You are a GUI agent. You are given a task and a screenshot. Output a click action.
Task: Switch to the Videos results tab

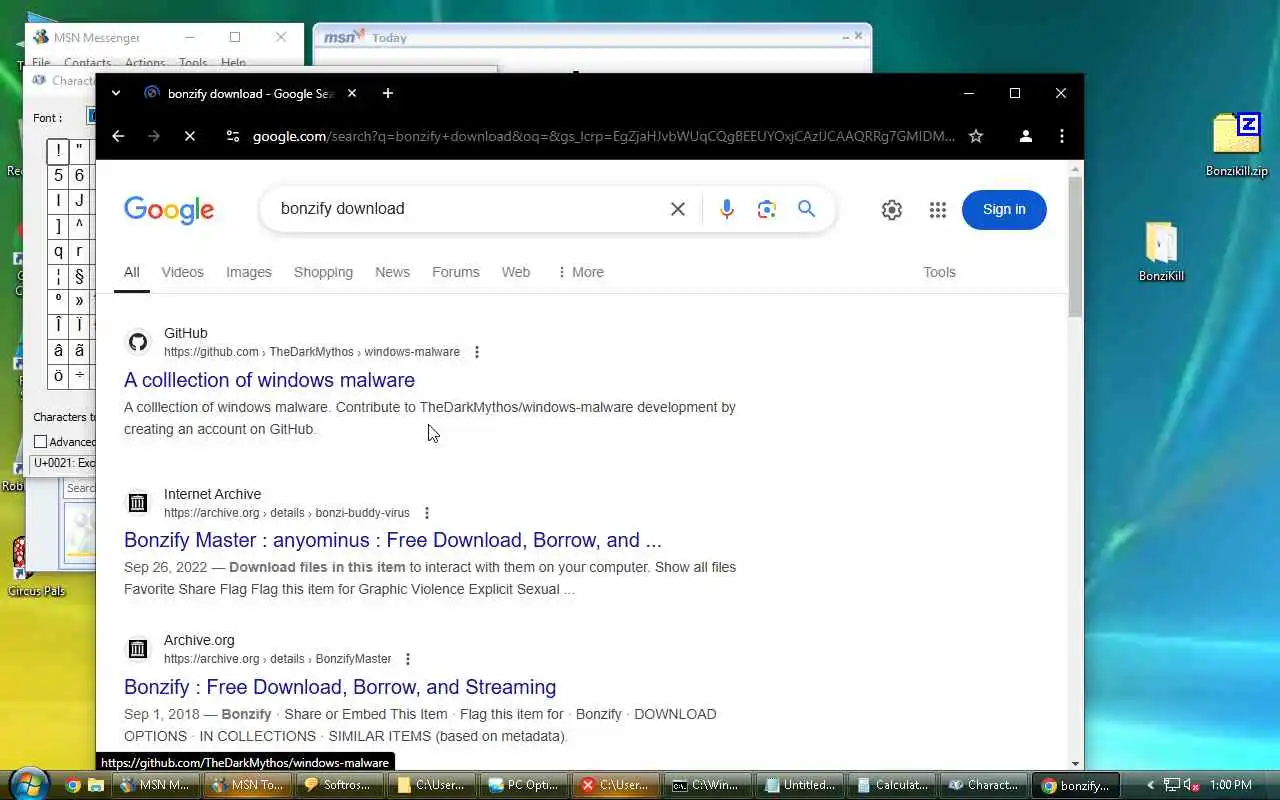pyautogui.click(x=182, y=272)
